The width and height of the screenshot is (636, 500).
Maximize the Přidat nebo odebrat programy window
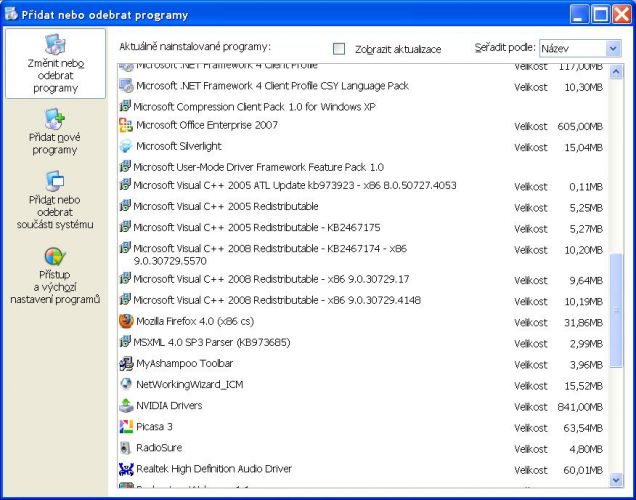click(x=600, y=14)
